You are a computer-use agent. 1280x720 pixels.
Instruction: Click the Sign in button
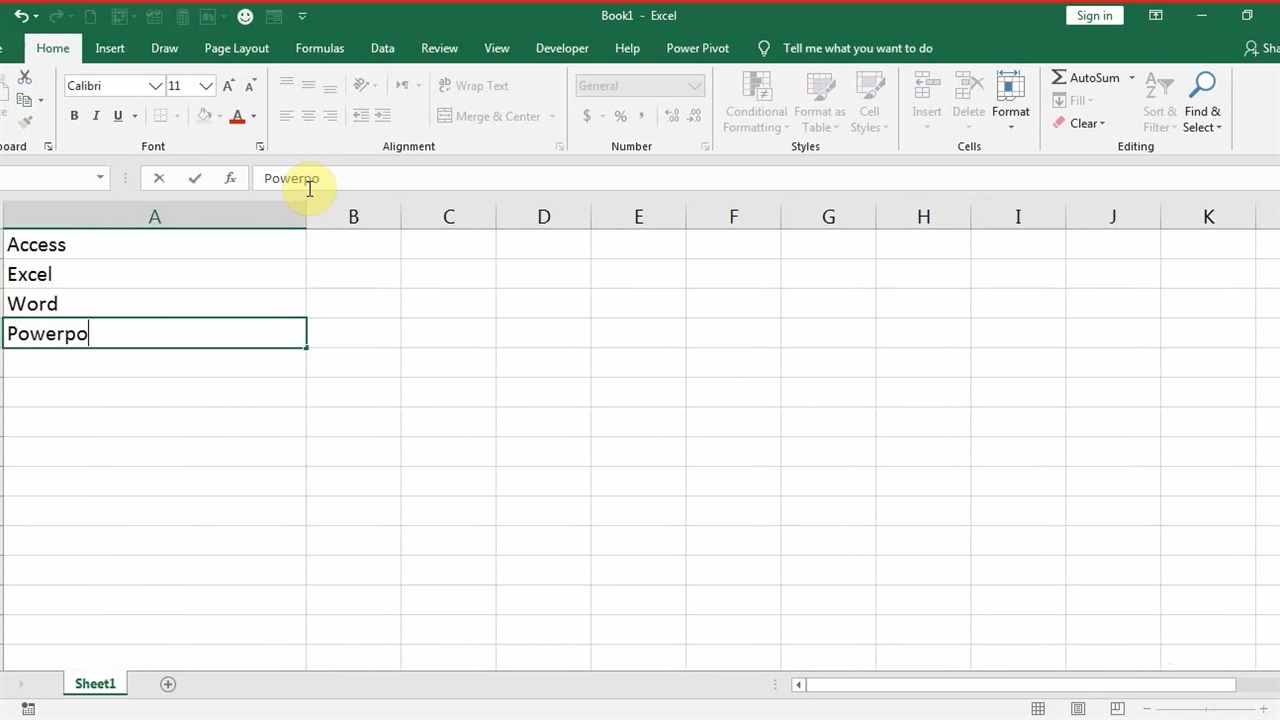tap(1094, 16)
